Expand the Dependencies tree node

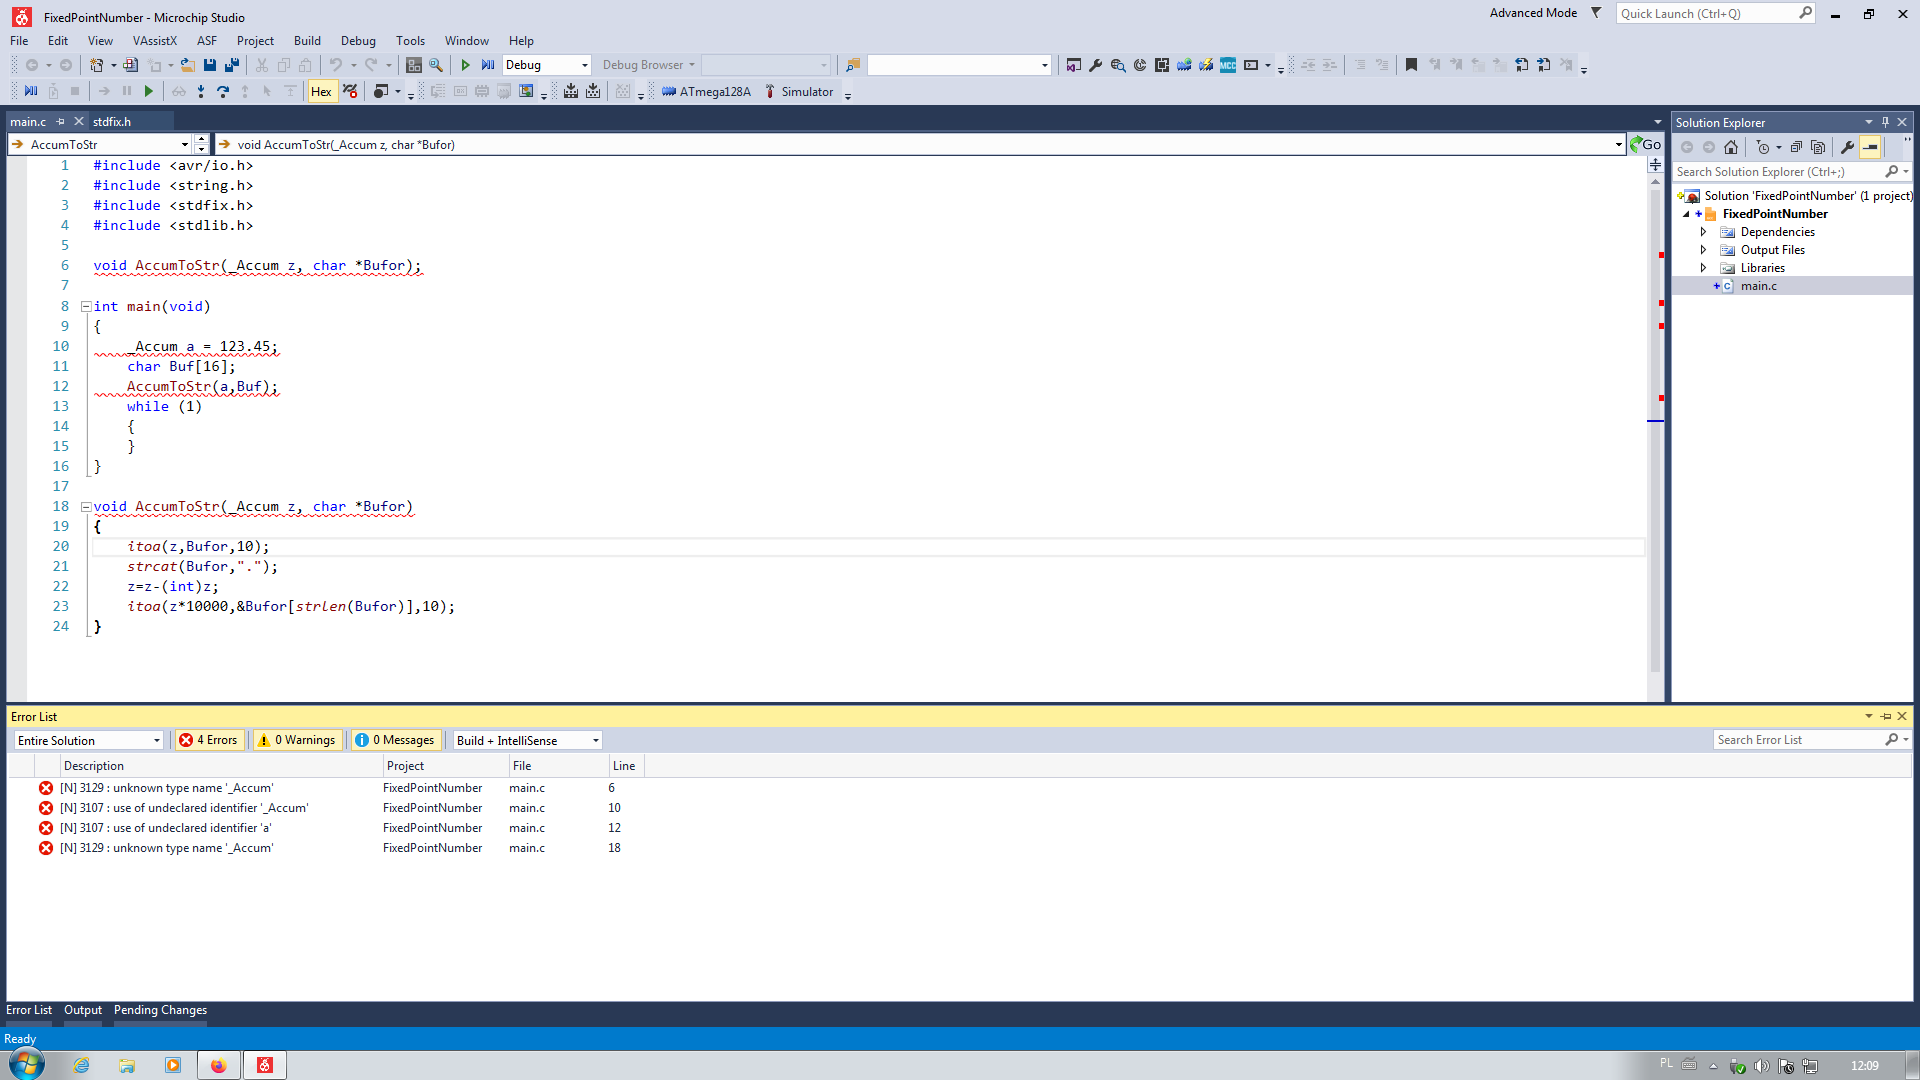1704,232
